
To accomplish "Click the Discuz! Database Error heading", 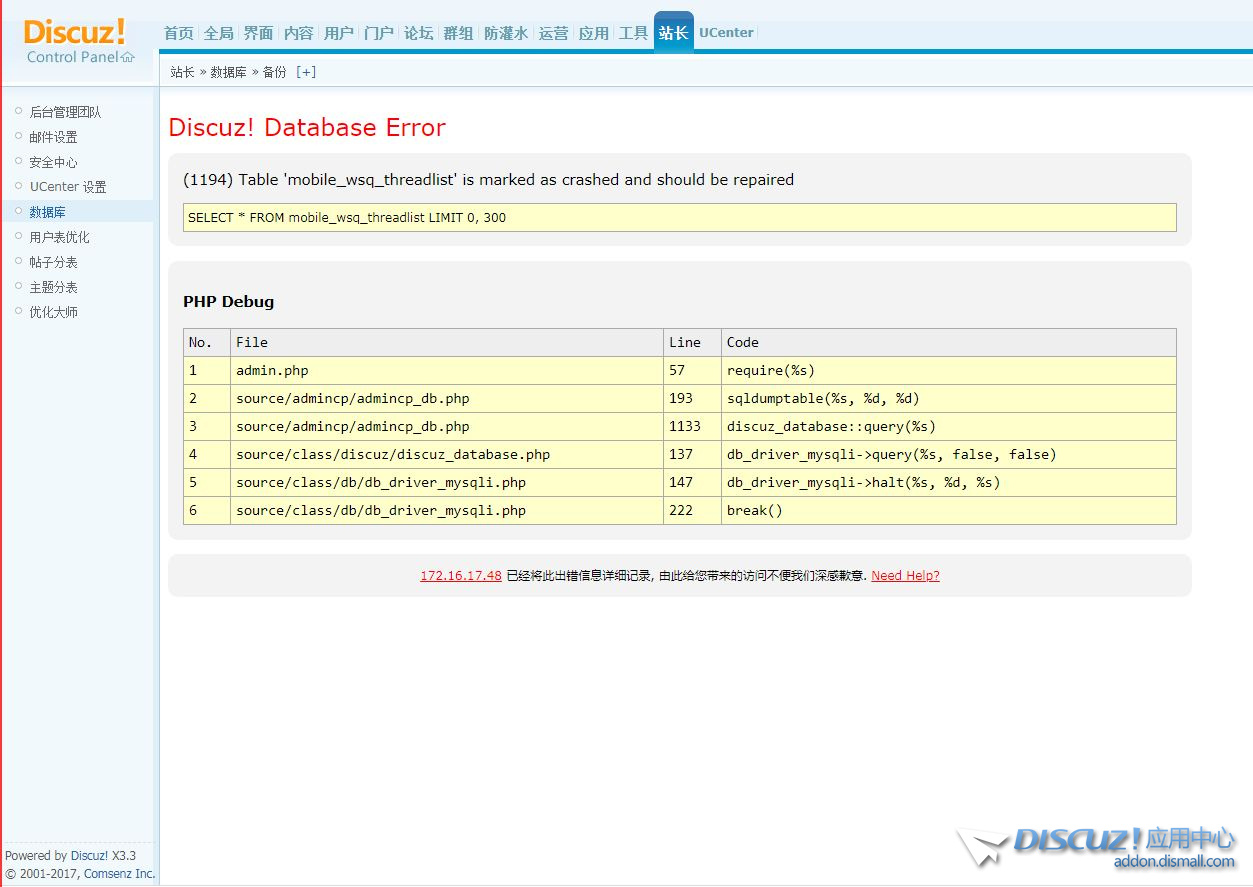I will (307, 127).
